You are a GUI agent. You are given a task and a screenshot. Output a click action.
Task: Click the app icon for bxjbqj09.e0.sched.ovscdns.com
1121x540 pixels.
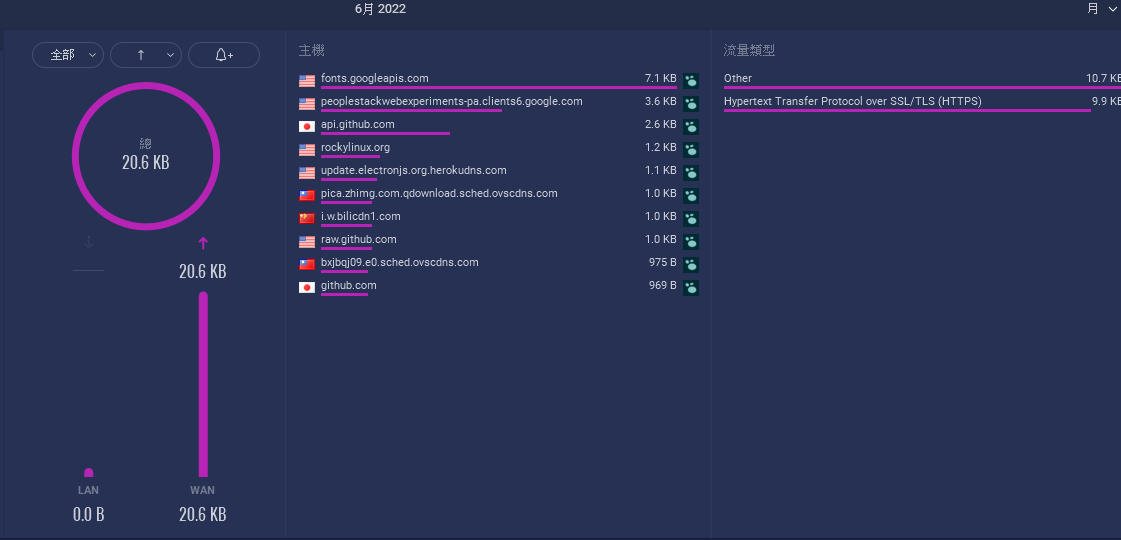[691, 265]
